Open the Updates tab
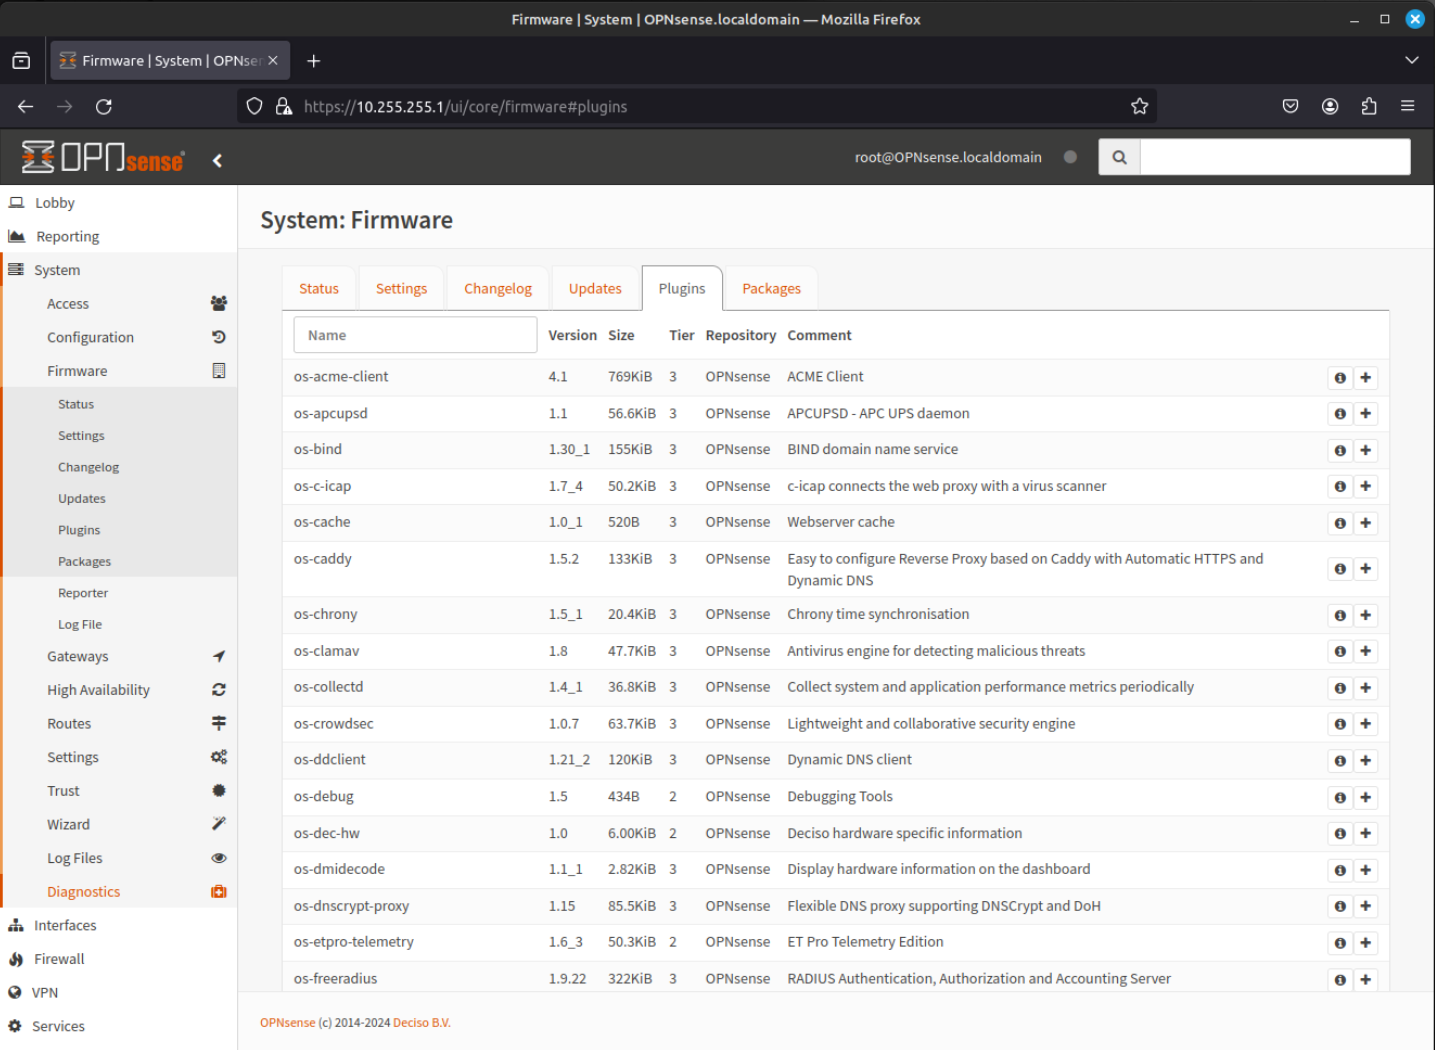The height and width of the screenshot is (1050, 1435). 595,289
